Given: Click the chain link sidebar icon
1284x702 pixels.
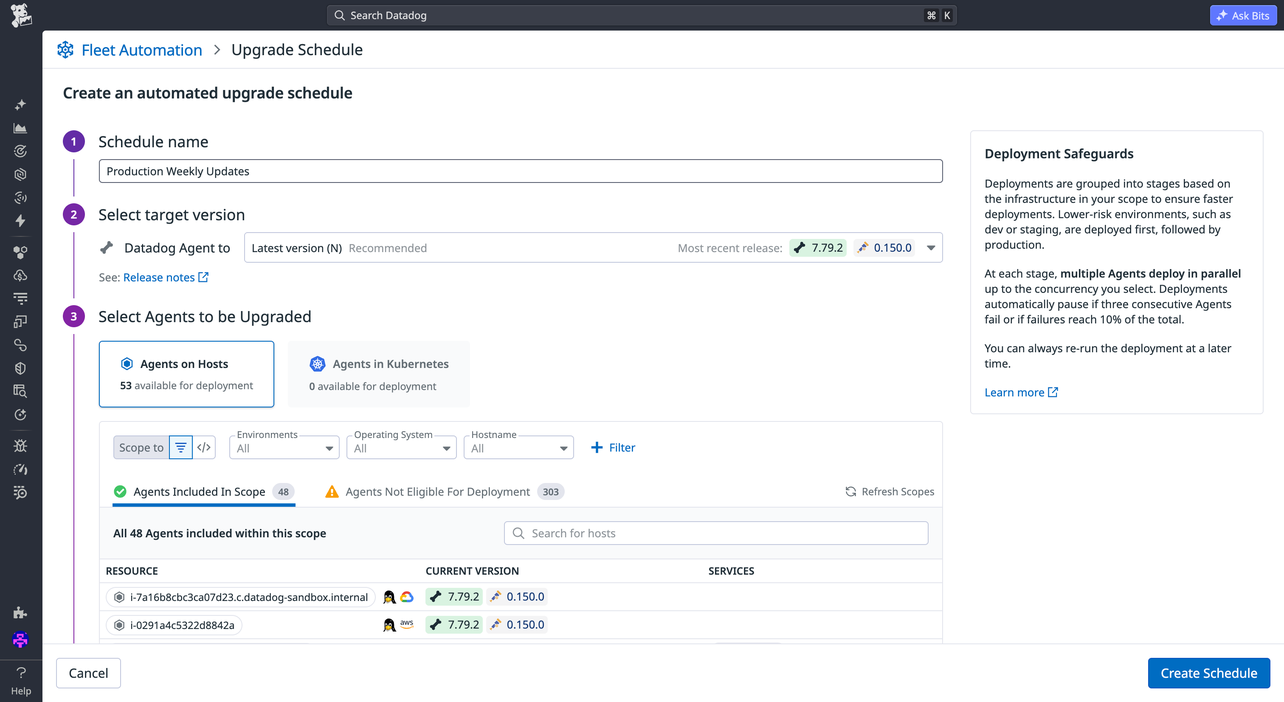Looking at the screenshot, I should pyautogui.click(x=20, y=345).
